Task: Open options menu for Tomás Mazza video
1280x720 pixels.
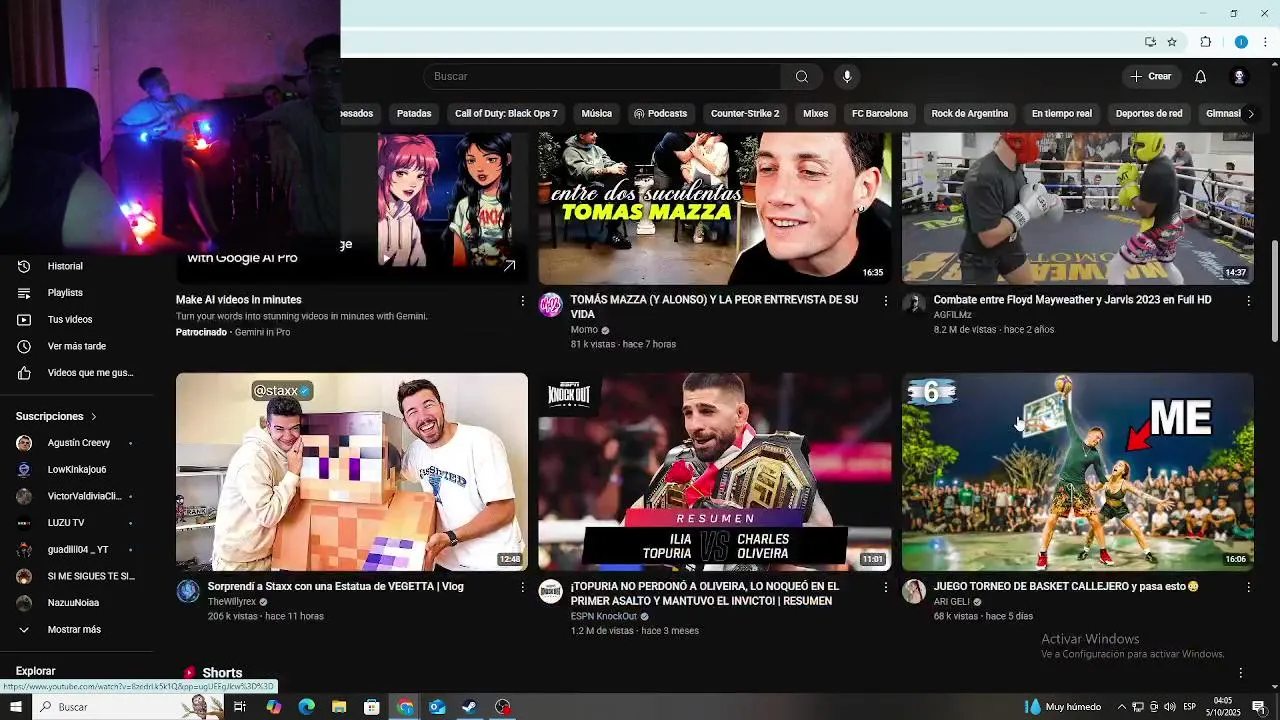Action: click(x=885, y=300)
